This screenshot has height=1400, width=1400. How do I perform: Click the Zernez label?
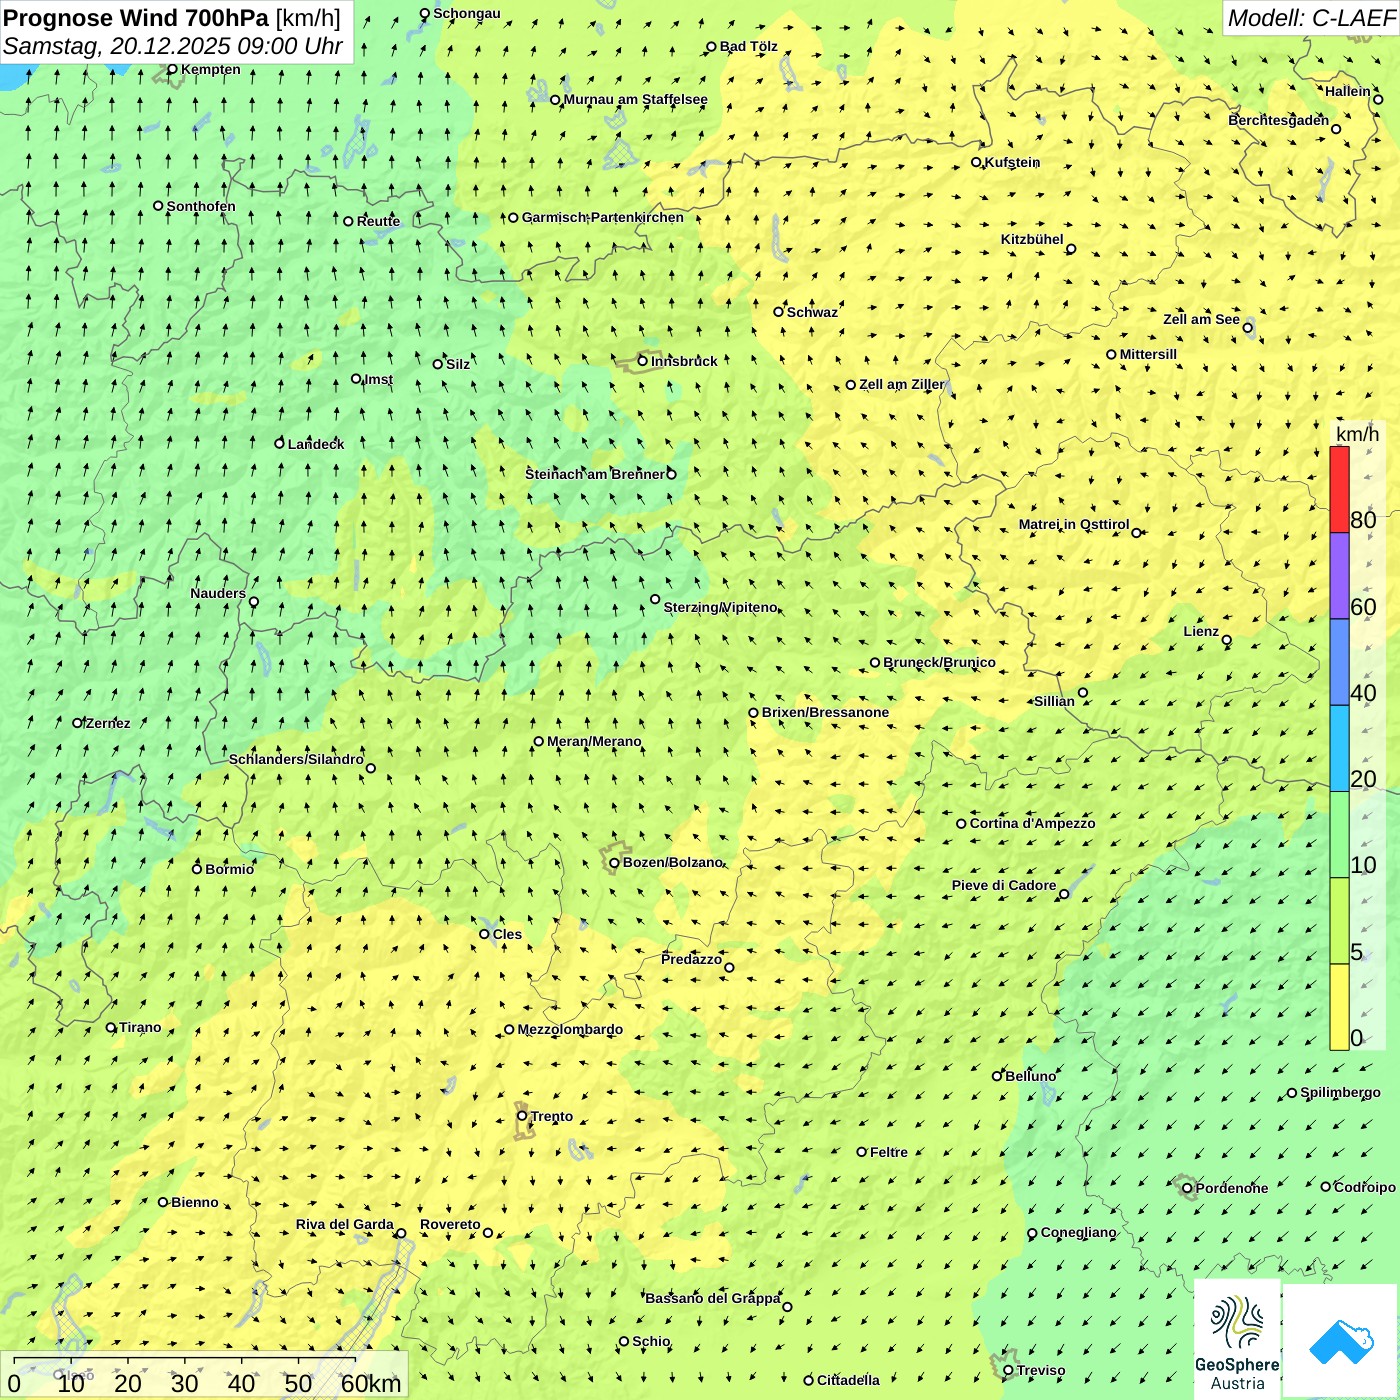108,723
